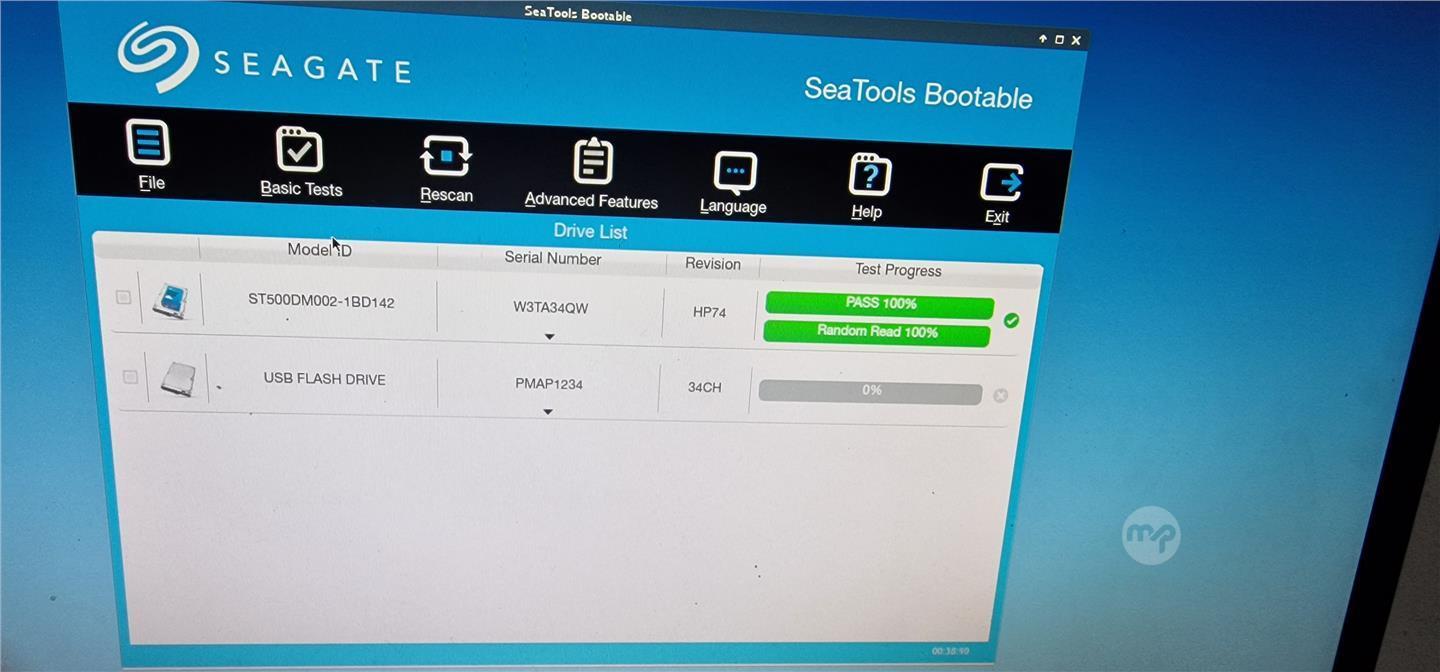Select the window roll-up arrow button in the title bar

point(1042,39)
